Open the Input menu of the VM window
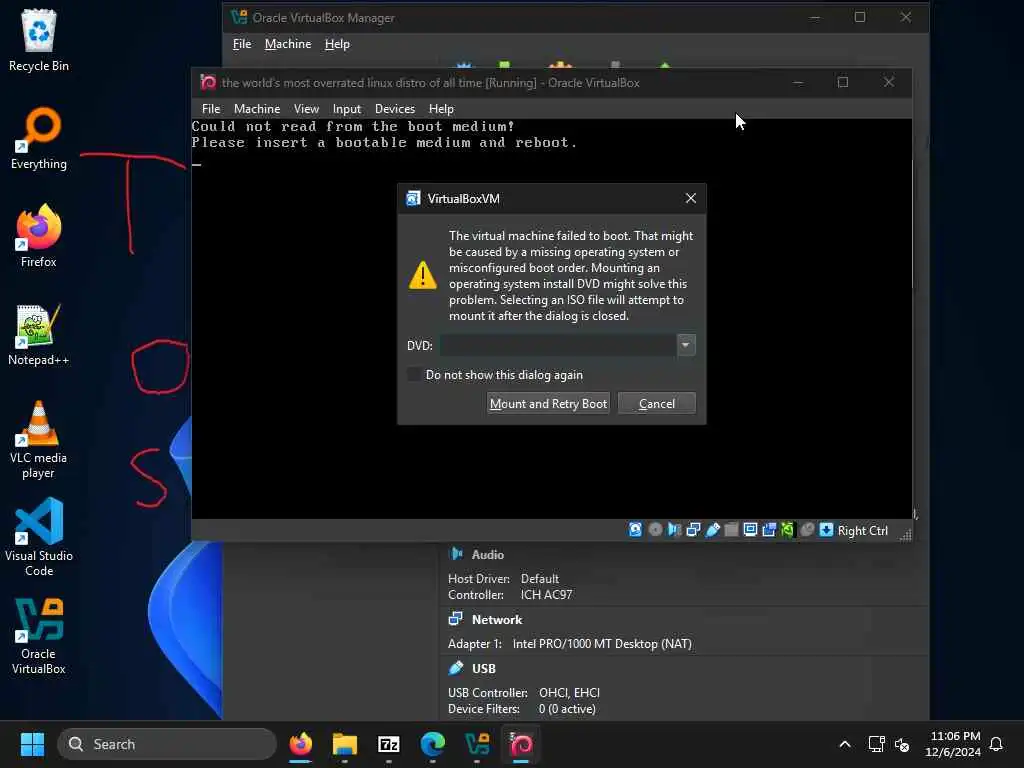1024x768 pixels. coord(347,108)
